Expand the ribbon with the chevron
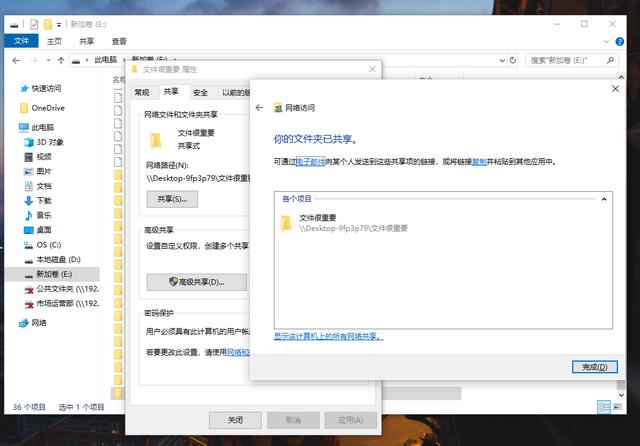This screenshot has height=446, width=640. pyautogui.click(x=606, y=42)
